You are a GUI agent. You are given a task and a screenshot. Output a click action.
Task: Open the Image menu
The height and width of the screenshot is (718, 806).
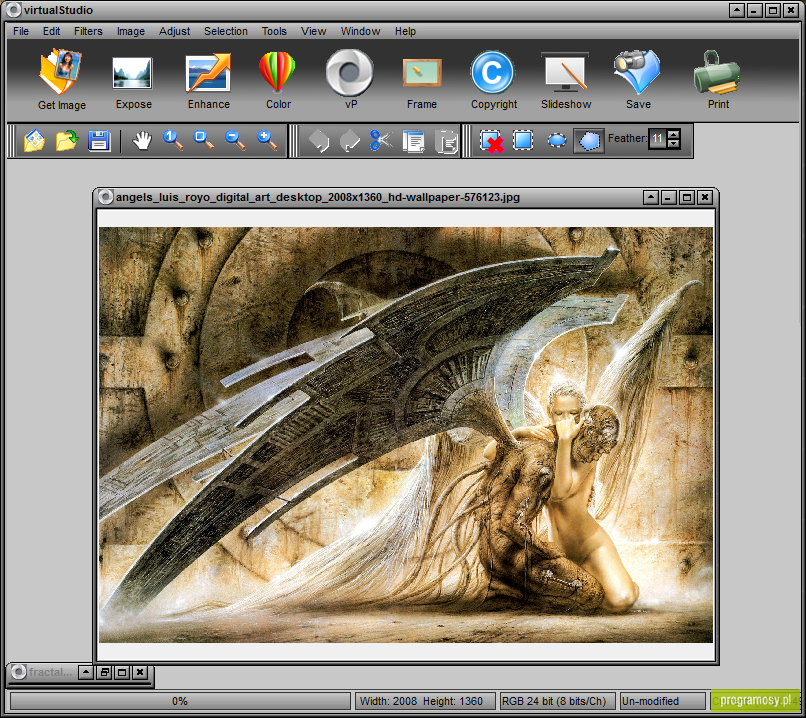click(x=131, y=31)
